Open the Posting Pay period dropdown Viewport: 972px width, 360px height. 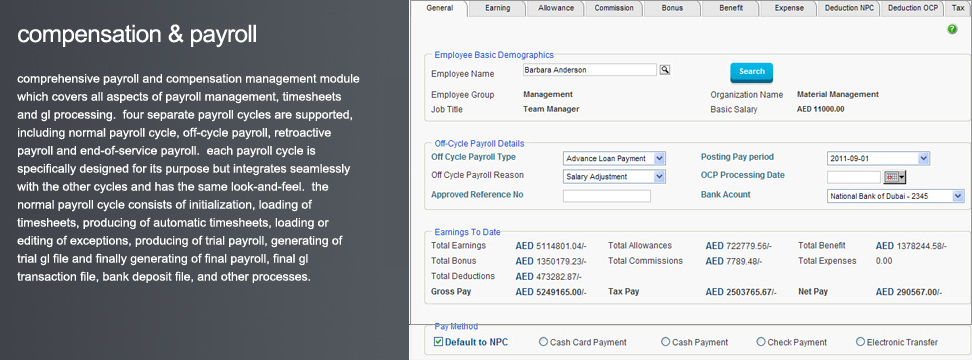click(878, 159)
